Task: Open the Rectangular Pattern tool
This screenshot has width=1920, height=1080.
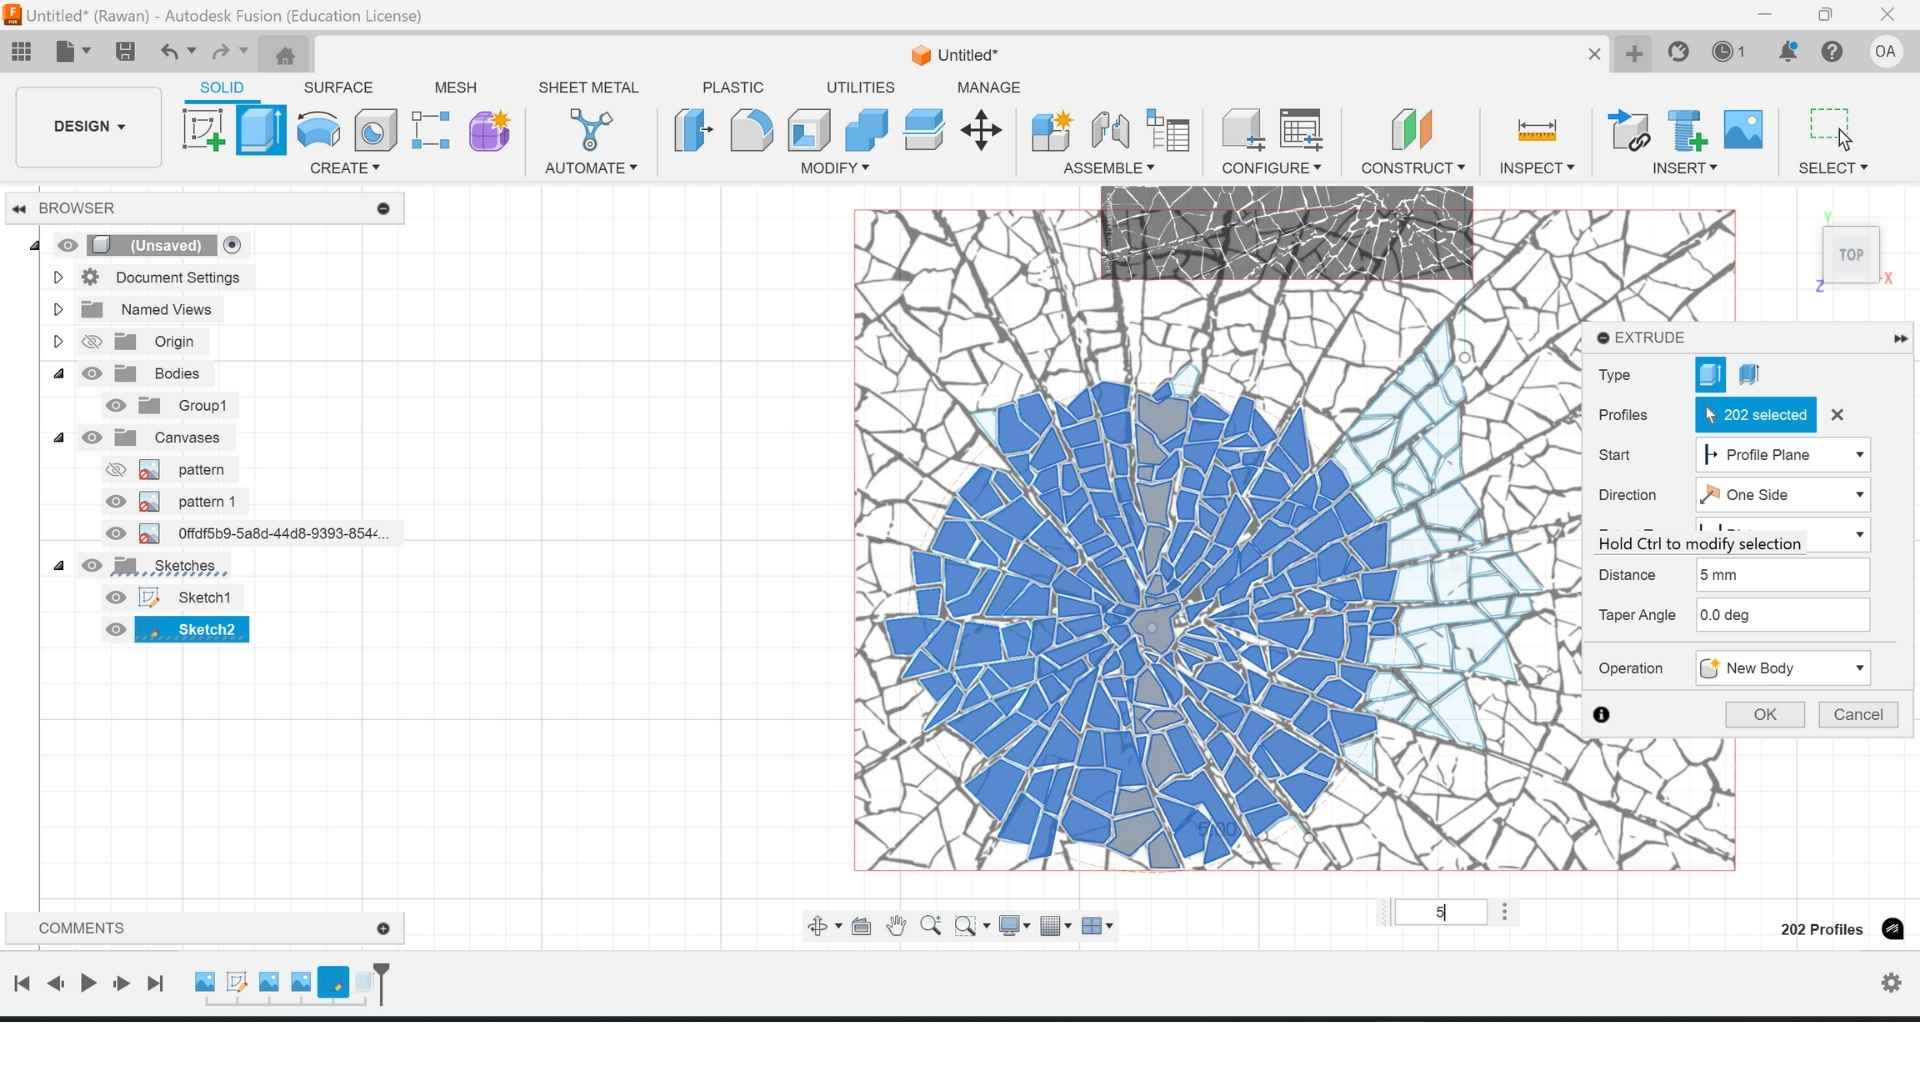Action: (x=431, y=130)
